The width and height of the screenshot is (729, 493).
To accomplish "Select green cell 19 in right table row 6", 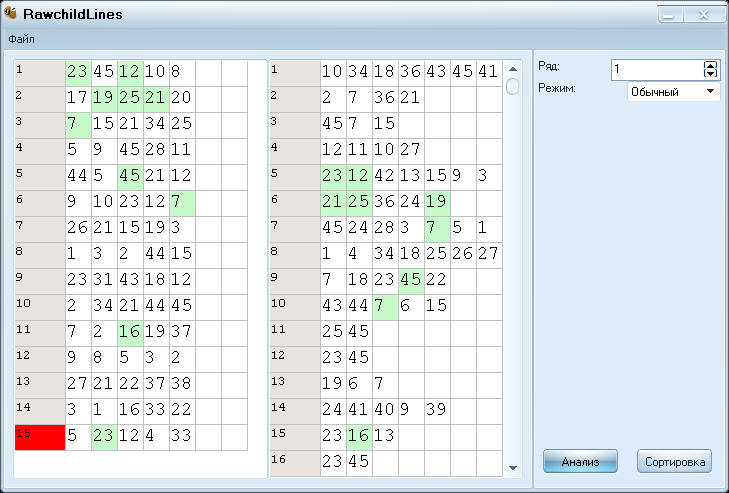I will (437, 203).
